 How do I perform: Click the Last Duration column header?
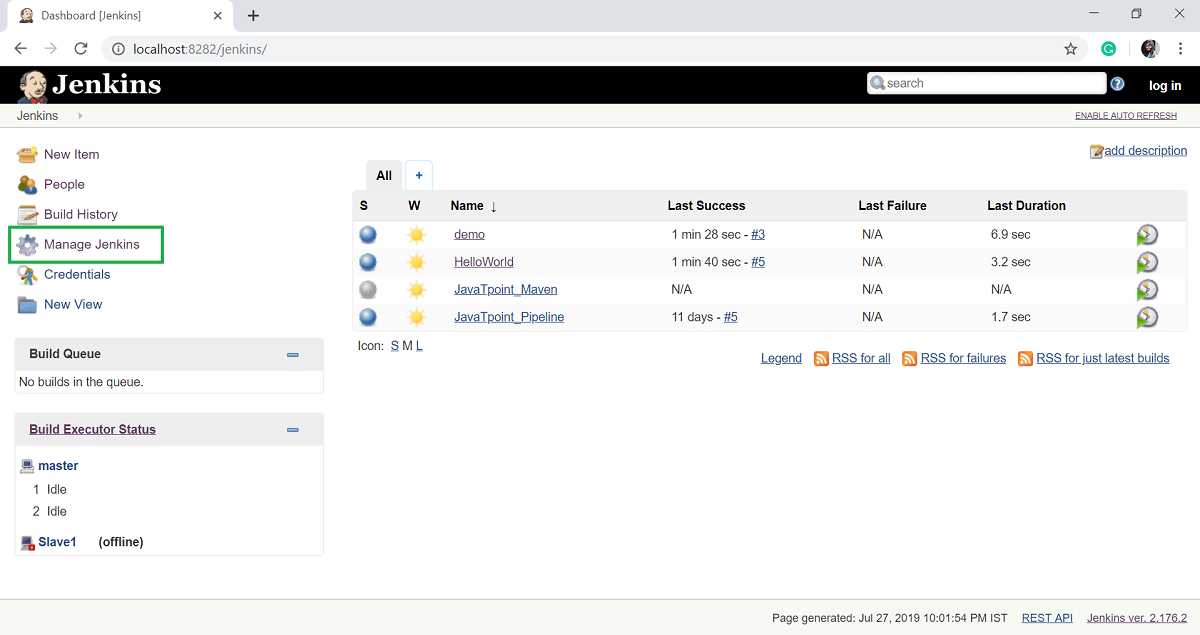click(1026, 206)
